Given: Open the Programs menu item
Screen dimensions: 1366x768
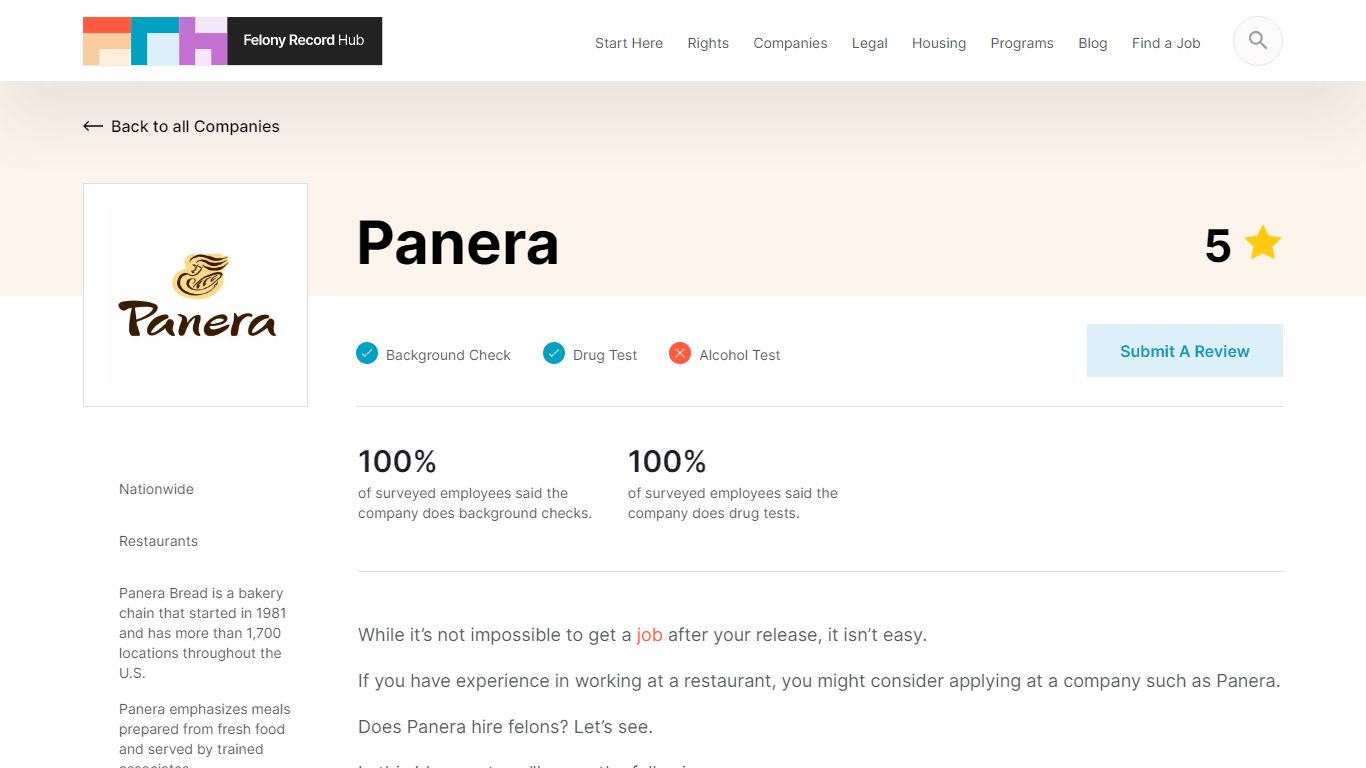Looking at the screenshot, I should point(1022,43).
